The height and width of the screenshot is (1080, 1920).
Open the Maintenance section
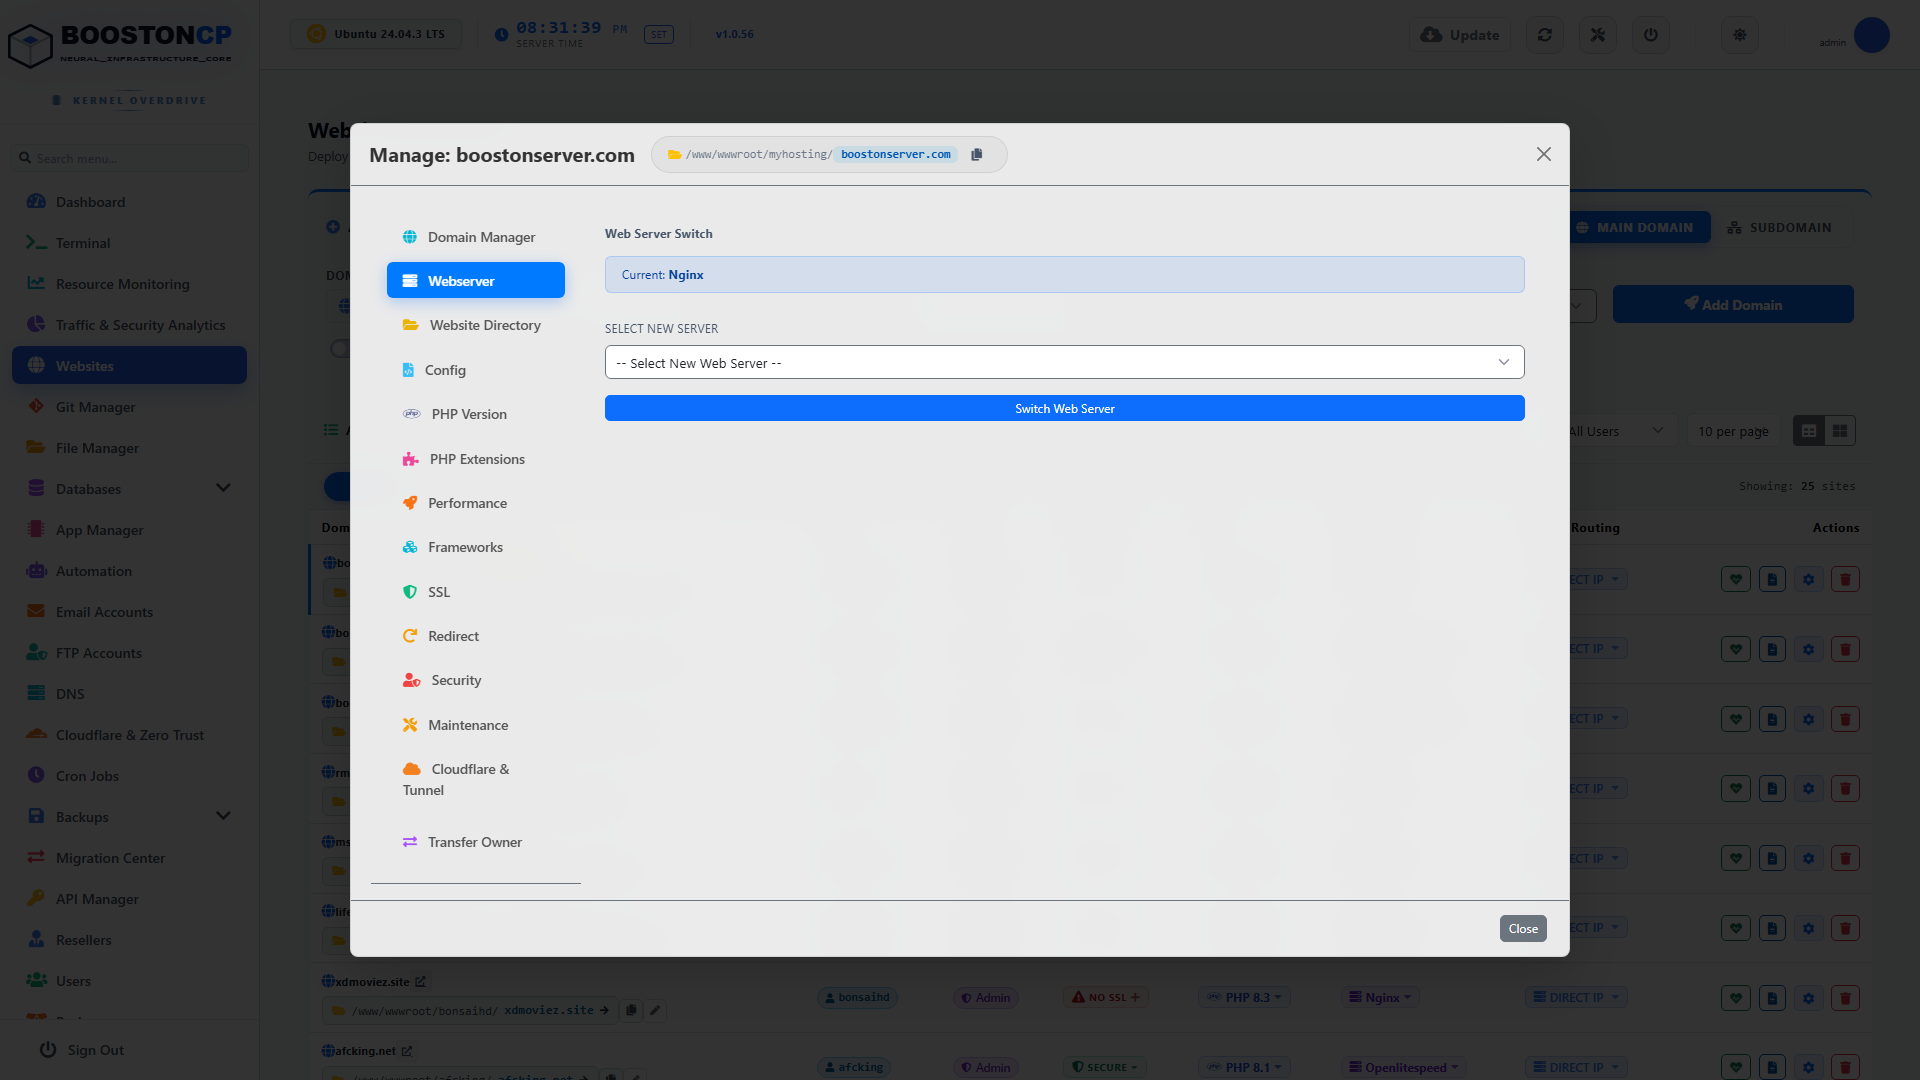[476, 725]
